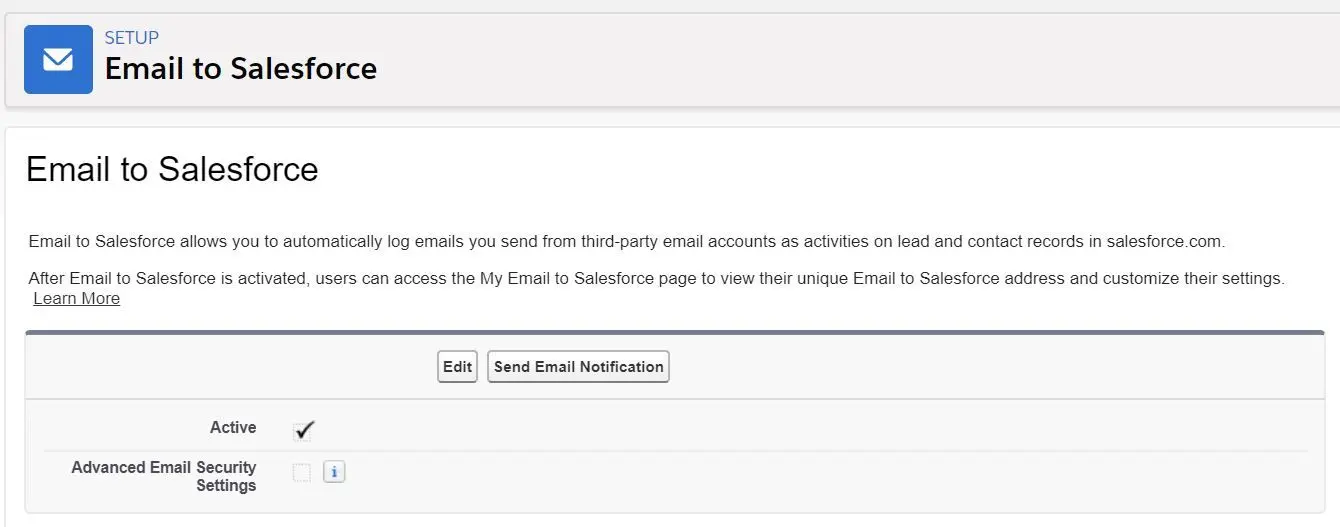Select the SETUP breadcrumb label
The image size is (1340, 527).
[132, 38]
